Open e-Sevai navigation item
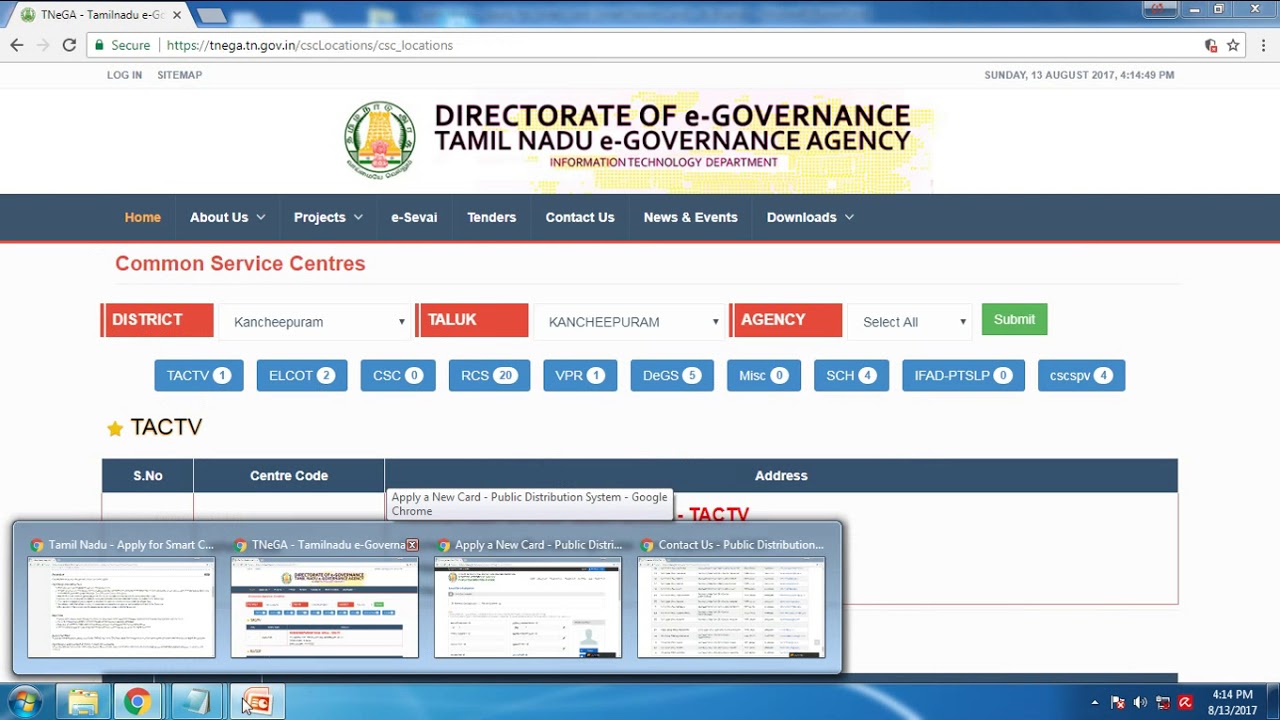 coord(414,217)
